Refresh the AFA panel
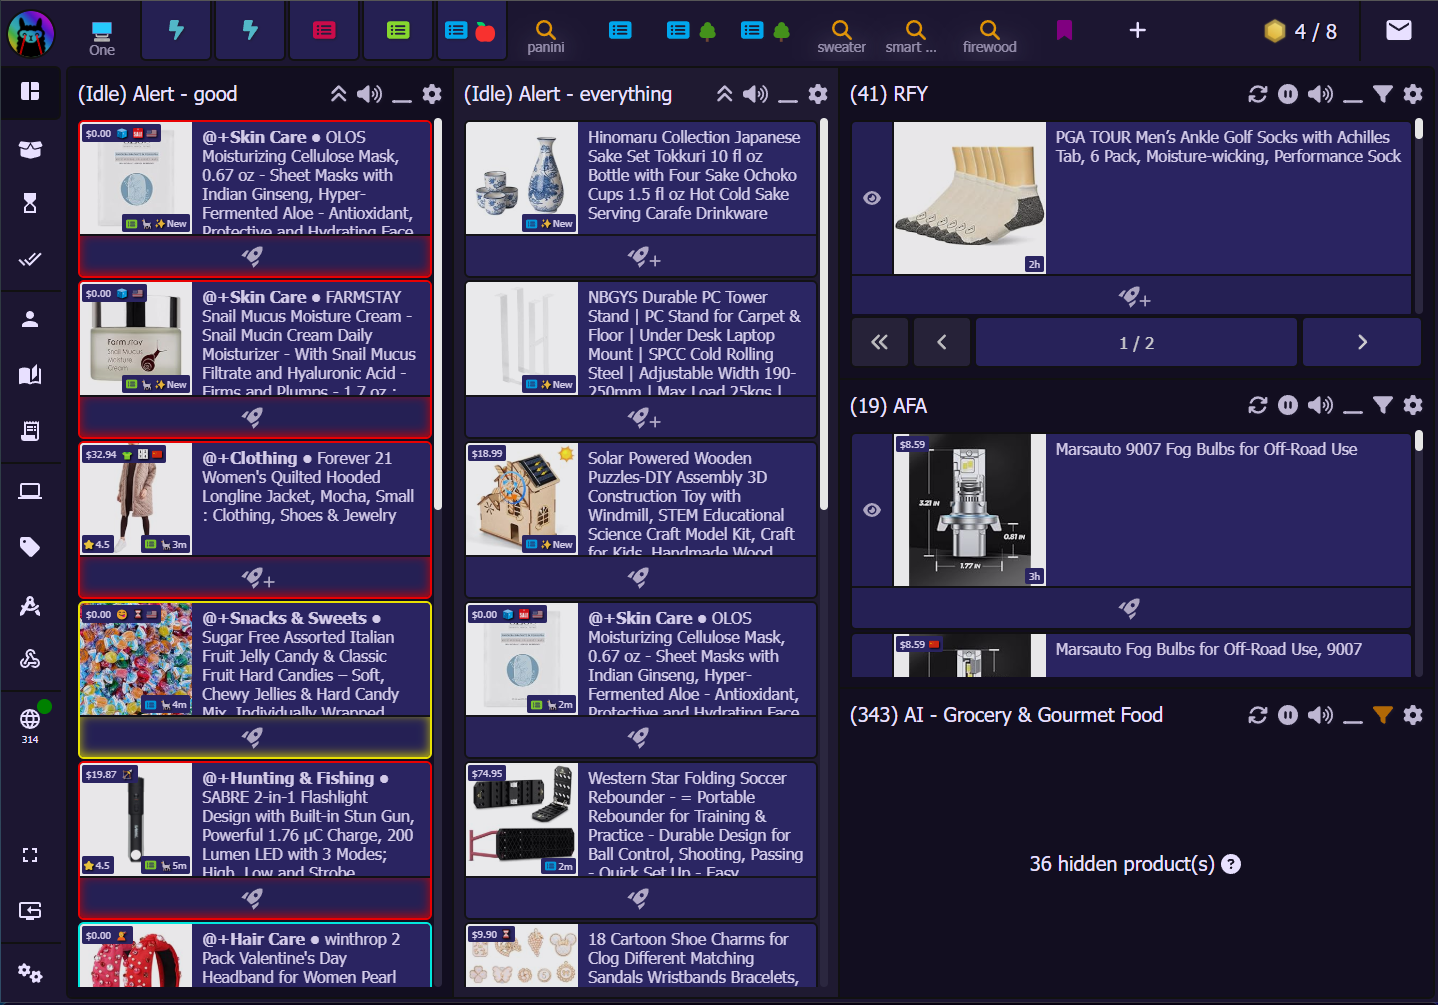 click(1258, 405)
